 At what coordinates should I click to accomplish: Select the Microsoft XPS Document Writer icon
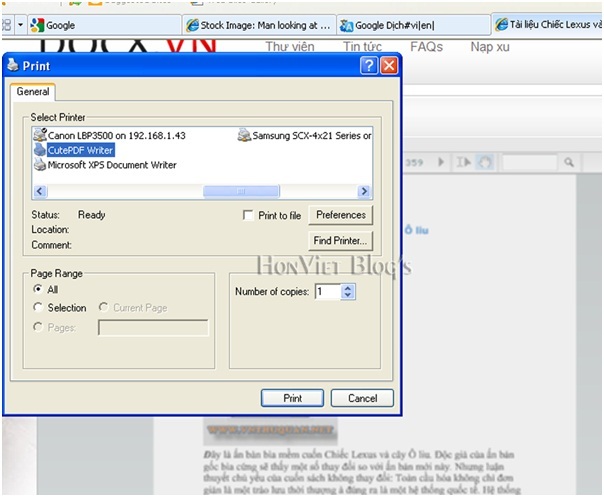point(40,165)
